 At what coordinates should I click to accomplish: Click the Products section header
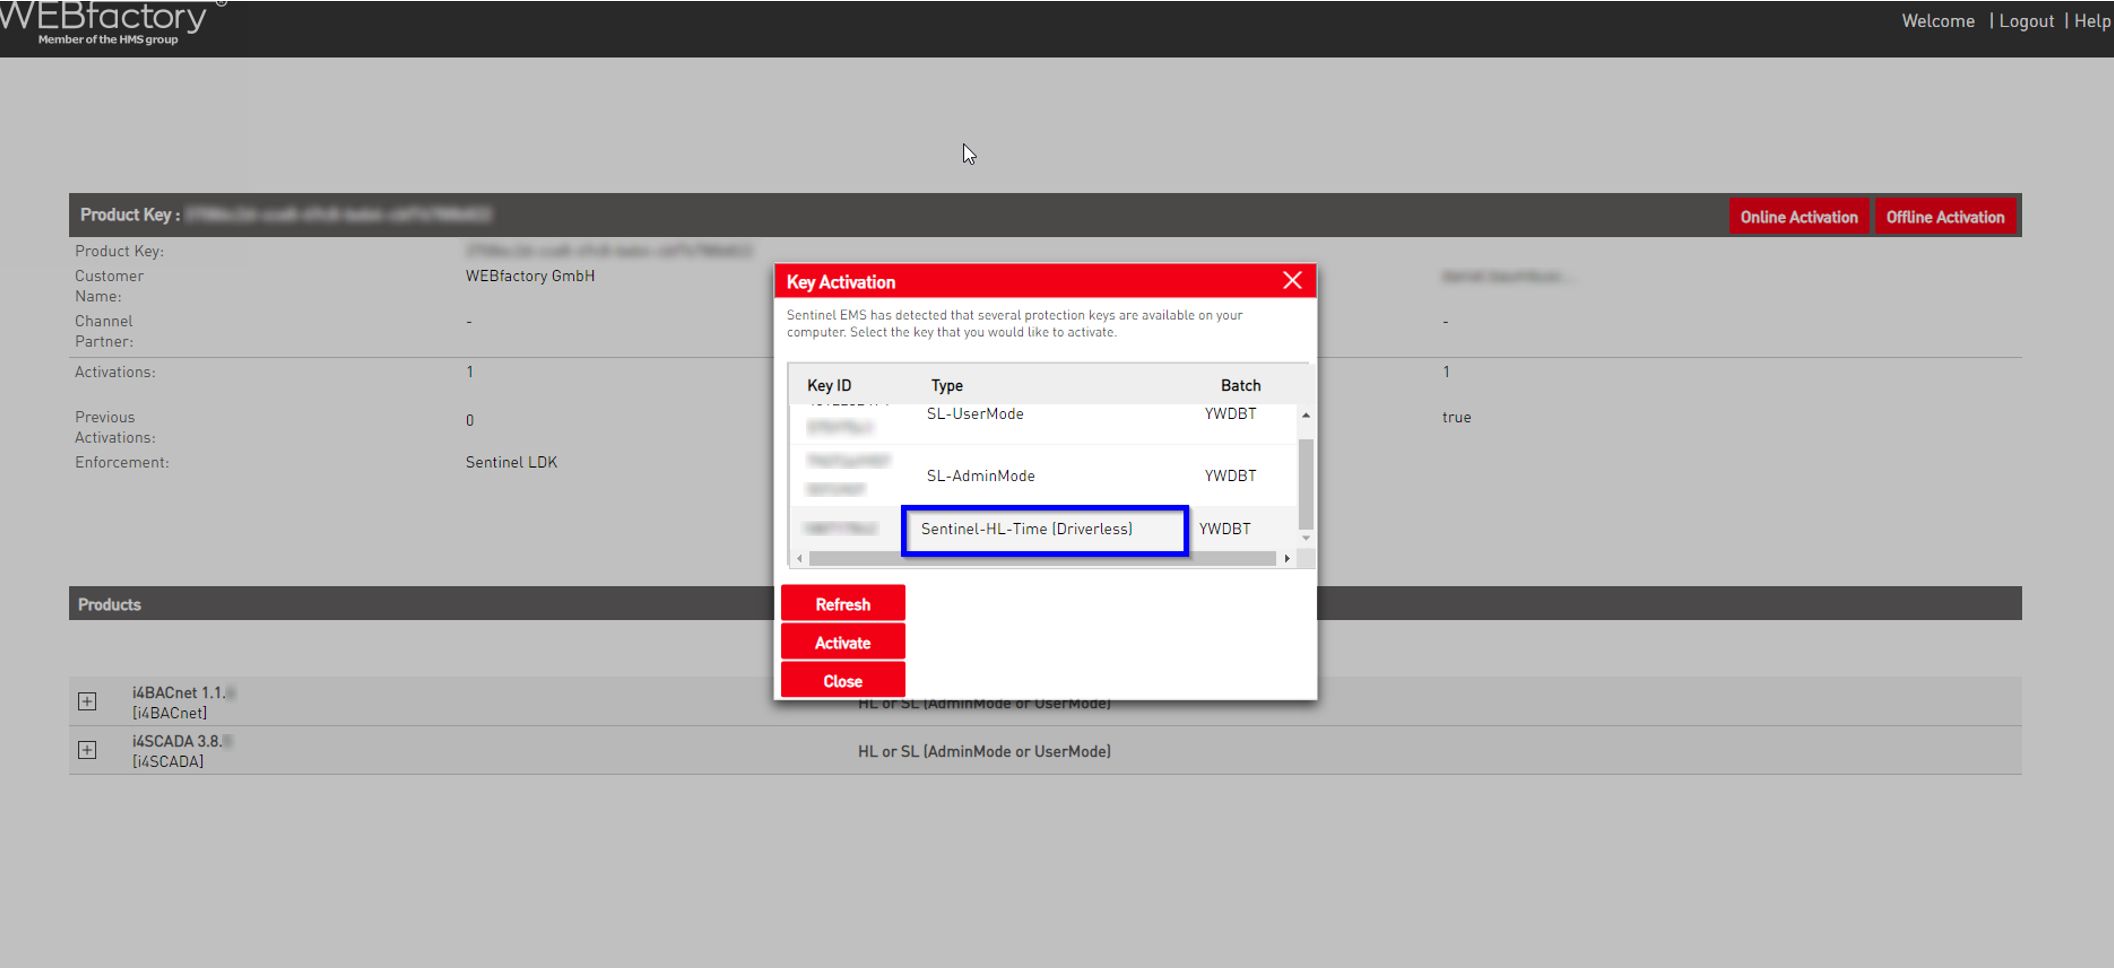tap(1045, 604)
